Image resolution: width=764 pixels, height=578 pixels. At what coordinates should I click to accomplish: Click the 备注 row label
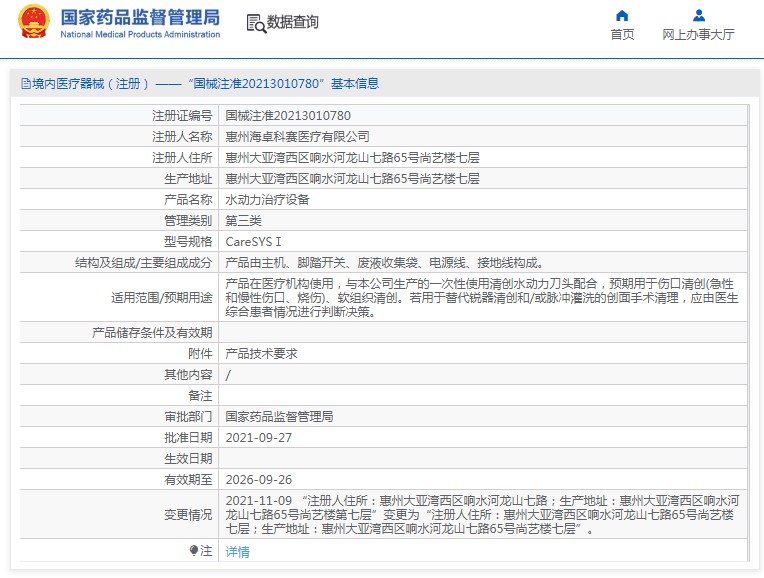[200, 395]
